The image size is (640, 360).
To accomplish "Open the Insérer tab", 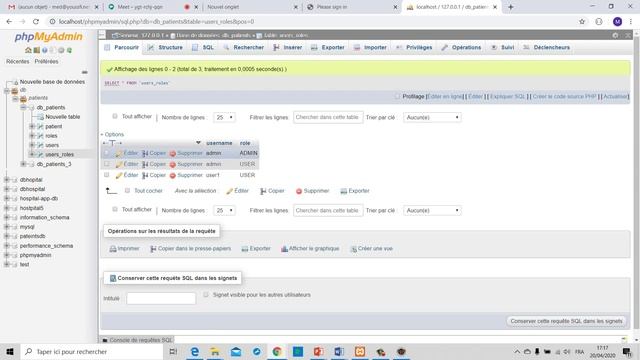I will point(288,48).
